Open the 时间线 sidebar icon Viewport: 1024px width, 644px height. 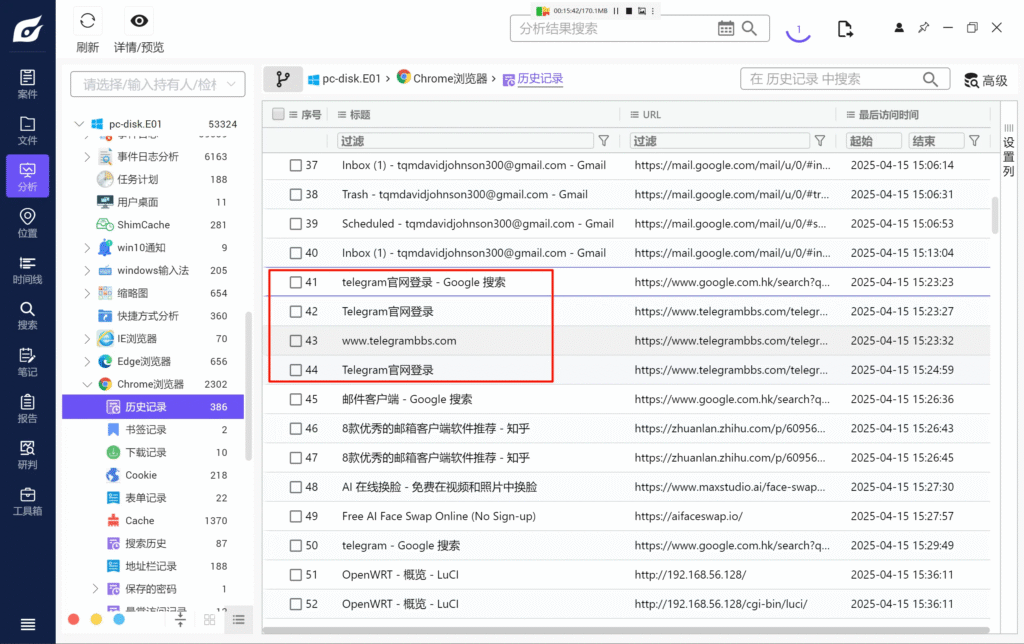[x=27, y=270]
